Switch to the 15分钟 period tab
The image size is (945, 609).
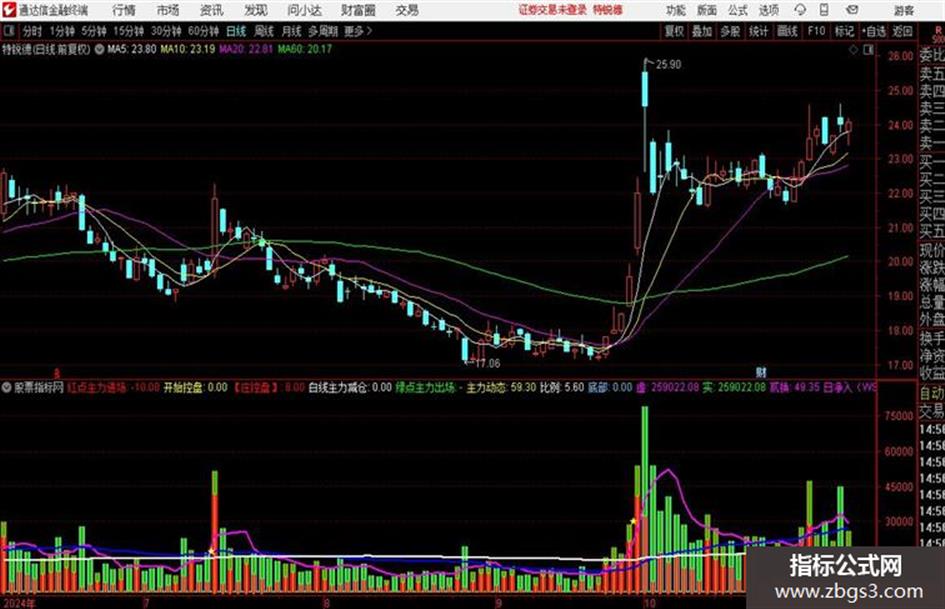click(129, 31)
